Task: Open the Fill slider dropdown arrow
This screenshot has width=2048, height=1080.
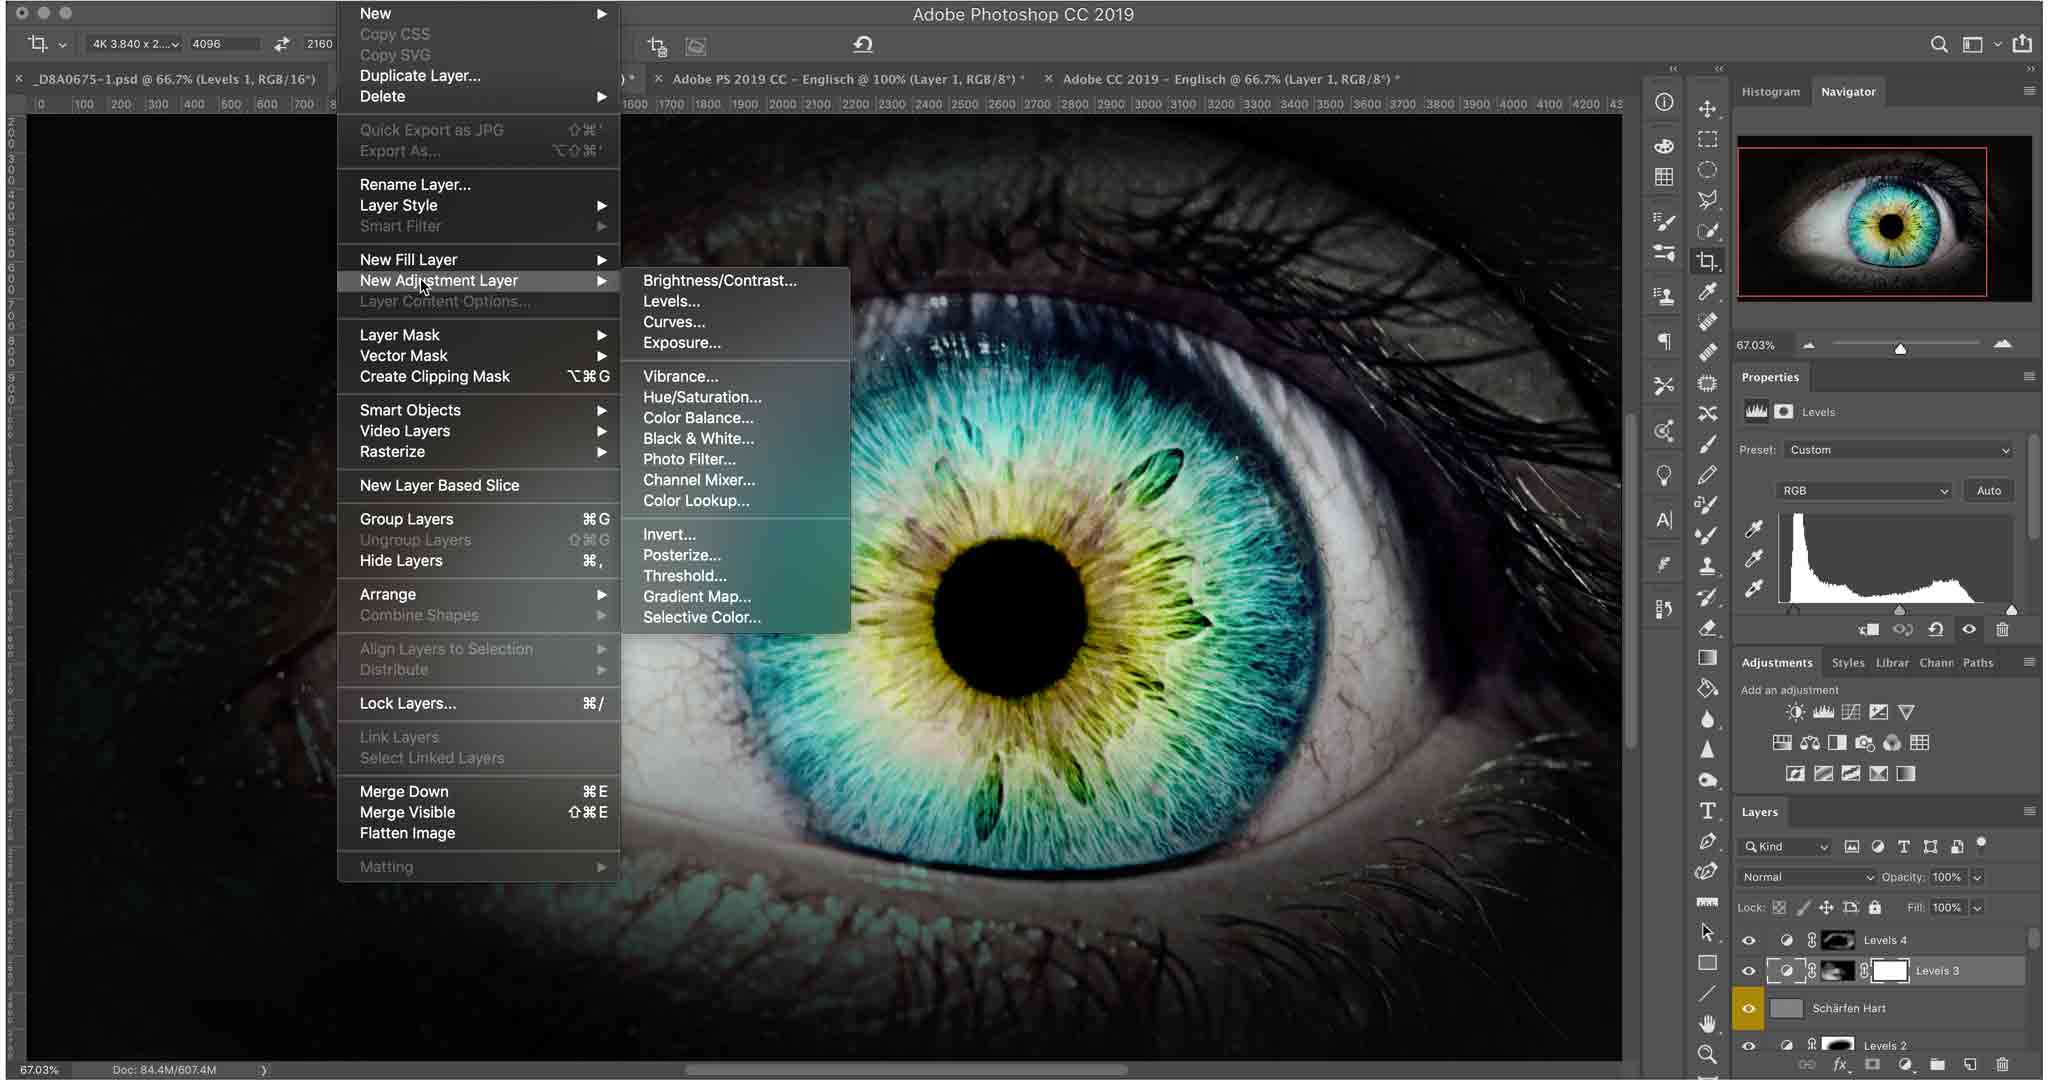Action: coord(1977,908)
